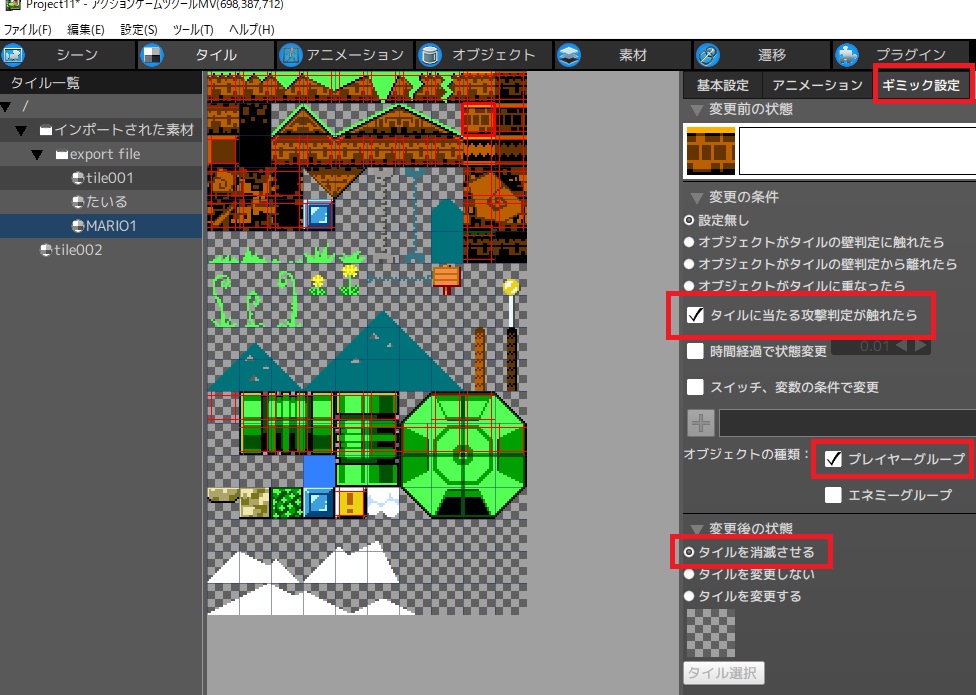Open the ヘルプ(H) menu
Viewport: 976px width, 695px height.
pos(251,29)
